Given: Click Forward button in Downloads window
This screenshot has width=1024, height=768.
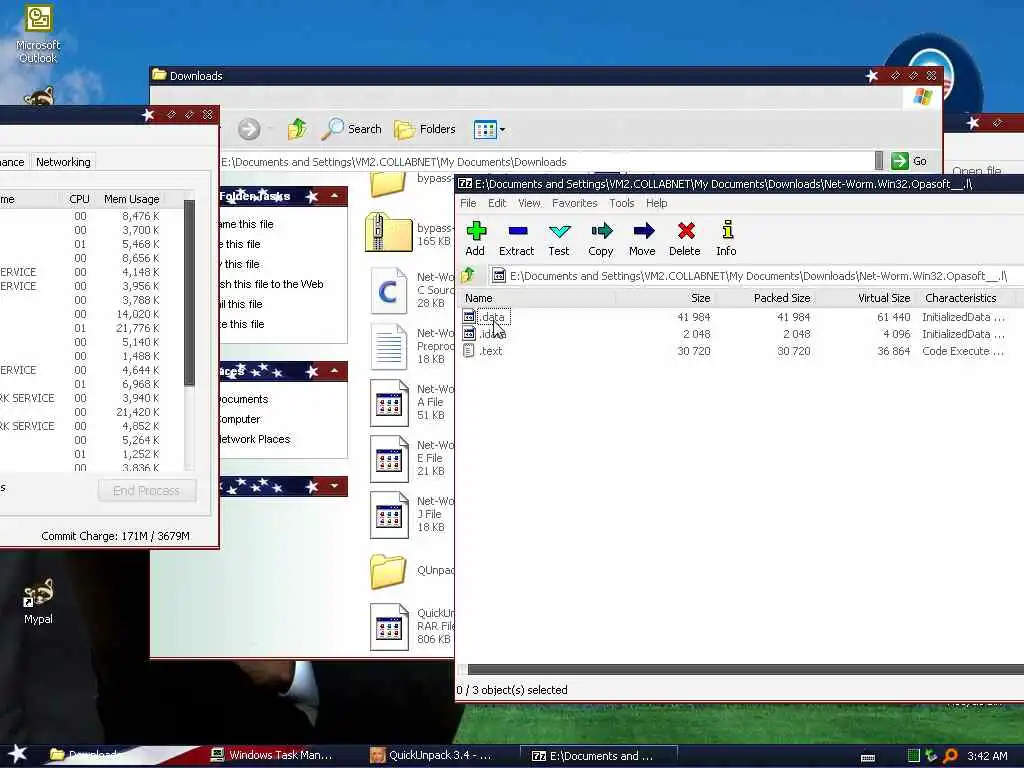Looking at the screenshot, I should 249,129.
